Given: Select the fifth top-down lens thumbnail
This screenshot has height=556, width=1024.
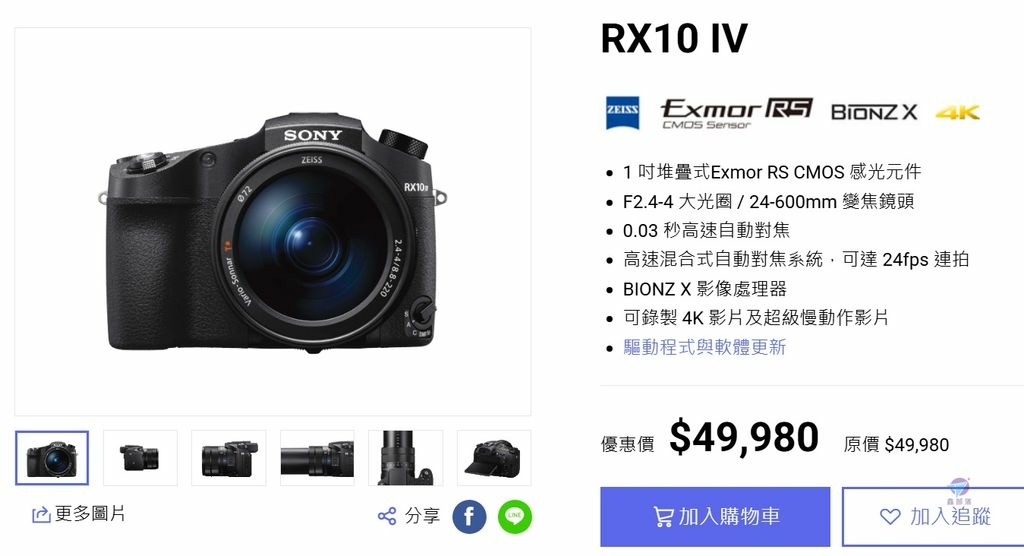Looking at the screenshot, I should pyautogui.click(x=406, y=458).
